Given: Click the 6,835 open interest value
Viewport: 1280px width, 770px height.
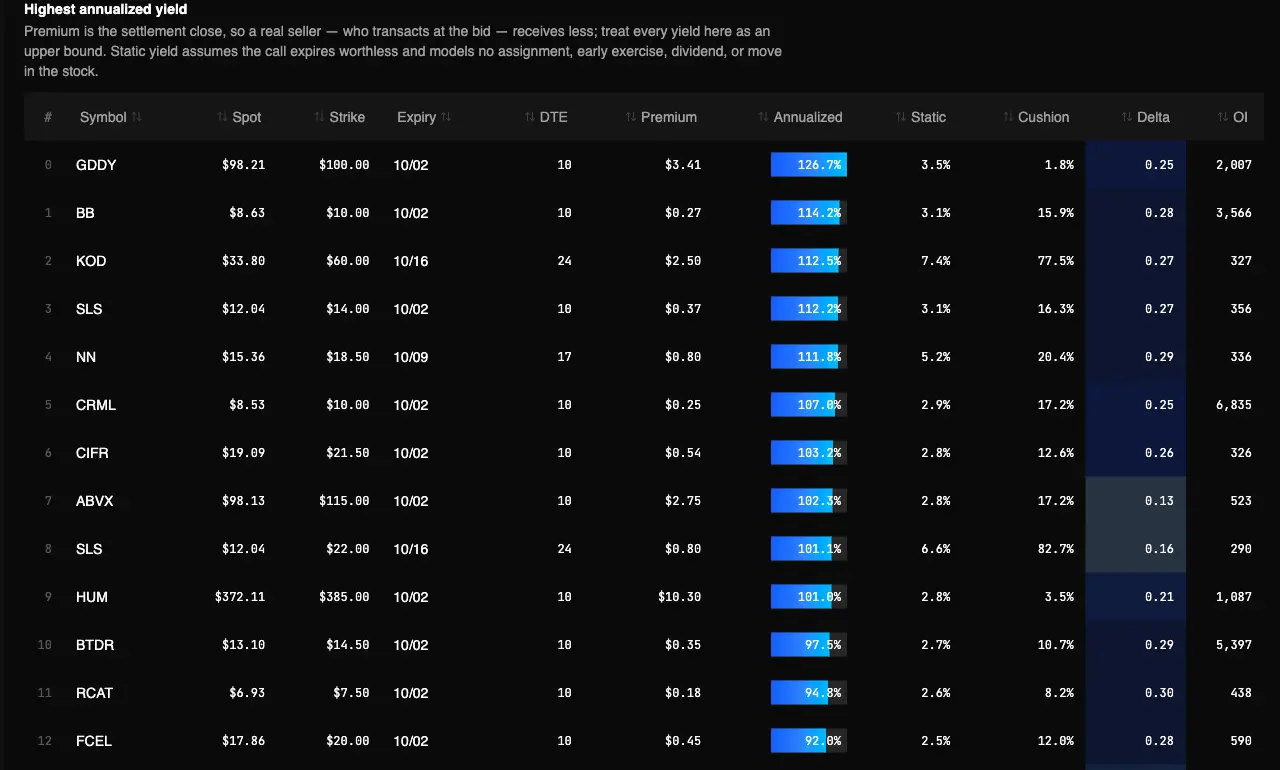Looking at the screenshot, I should pyautogui.click(x=1234, y=405).
